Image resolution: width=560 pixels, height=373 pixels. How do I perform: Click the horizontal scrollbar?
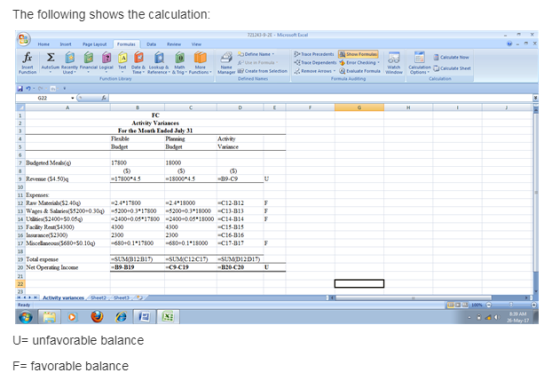[x=412, y=298]
